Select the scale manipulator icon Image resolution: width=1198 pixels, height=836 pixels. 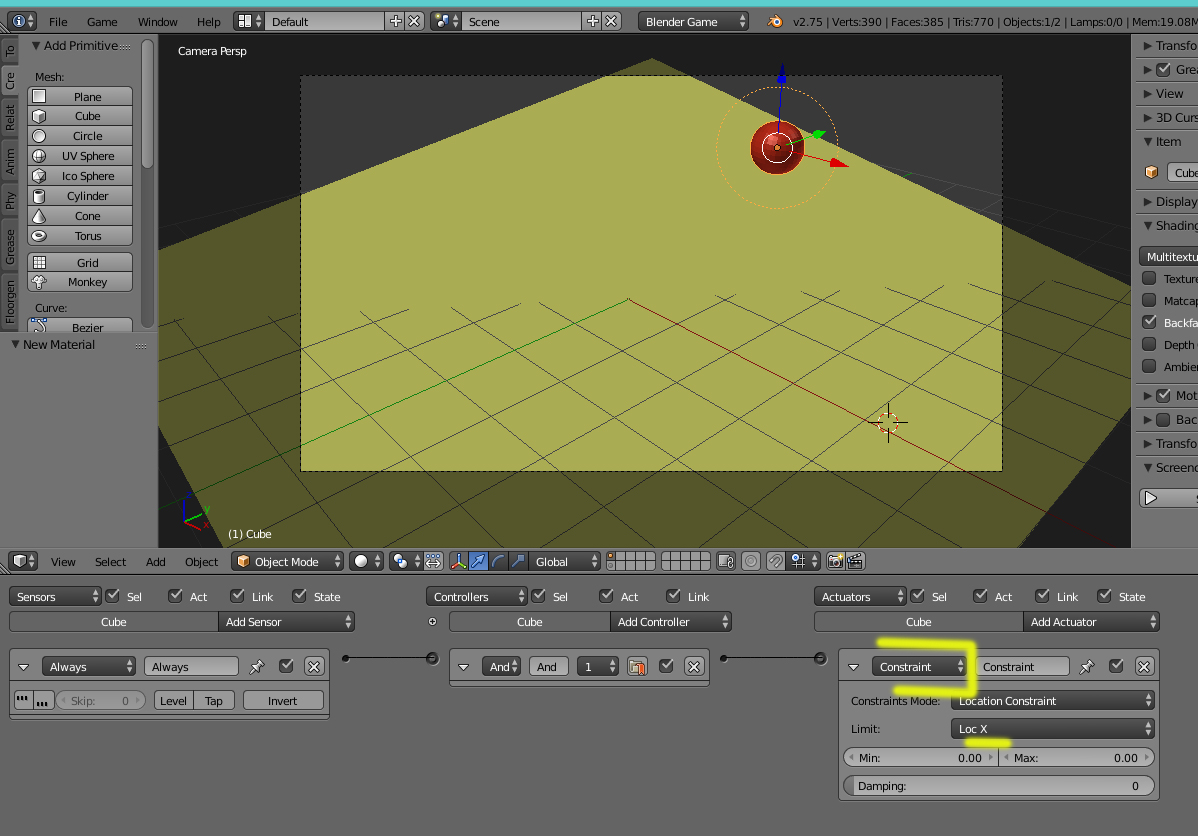518,562
